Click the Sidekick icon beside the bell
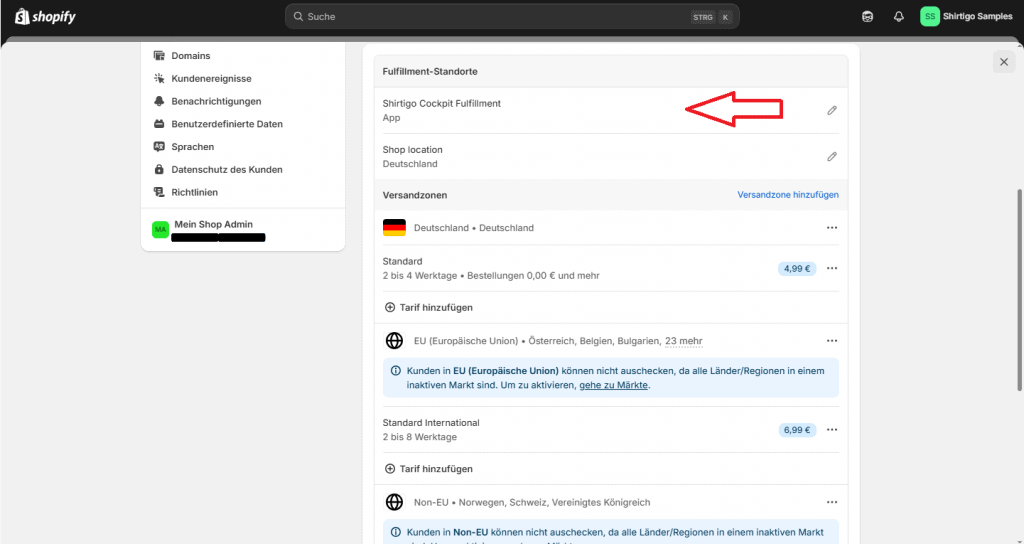The height and width of the screenshot is (544, 1024). [x=868, y=17]
